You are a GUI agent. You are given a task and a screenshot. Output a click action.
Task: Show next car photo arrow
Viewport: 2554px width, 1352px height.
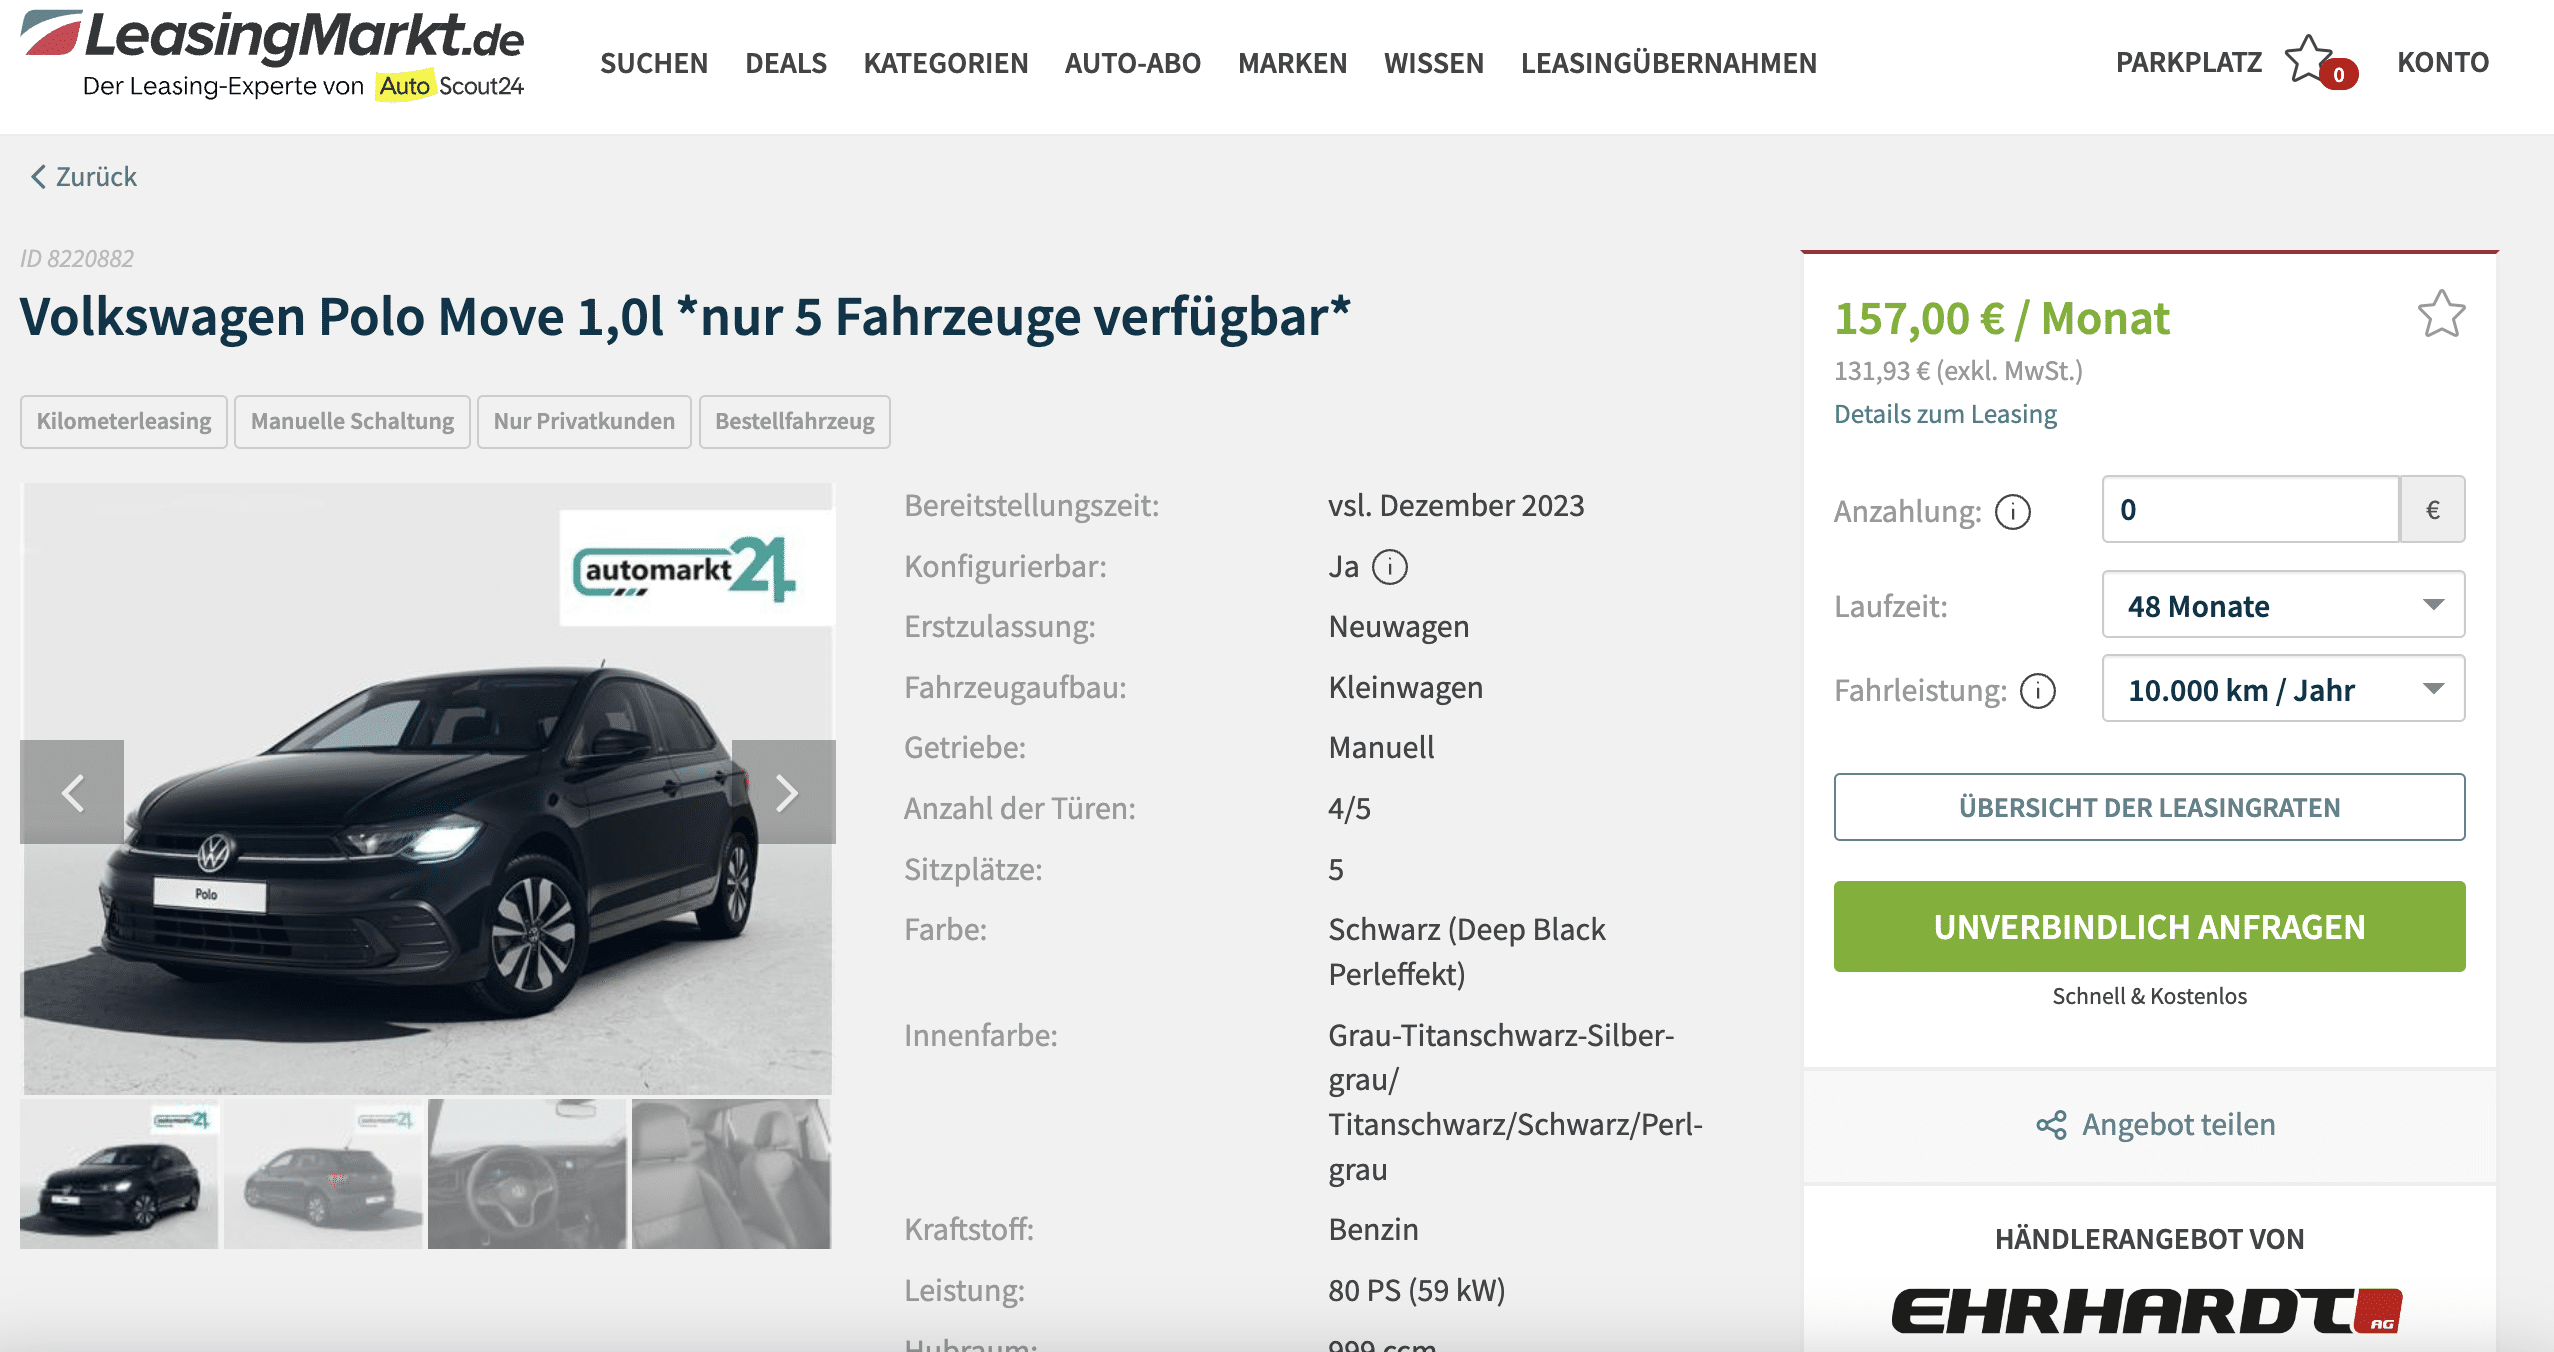click(x=784, y=792)
